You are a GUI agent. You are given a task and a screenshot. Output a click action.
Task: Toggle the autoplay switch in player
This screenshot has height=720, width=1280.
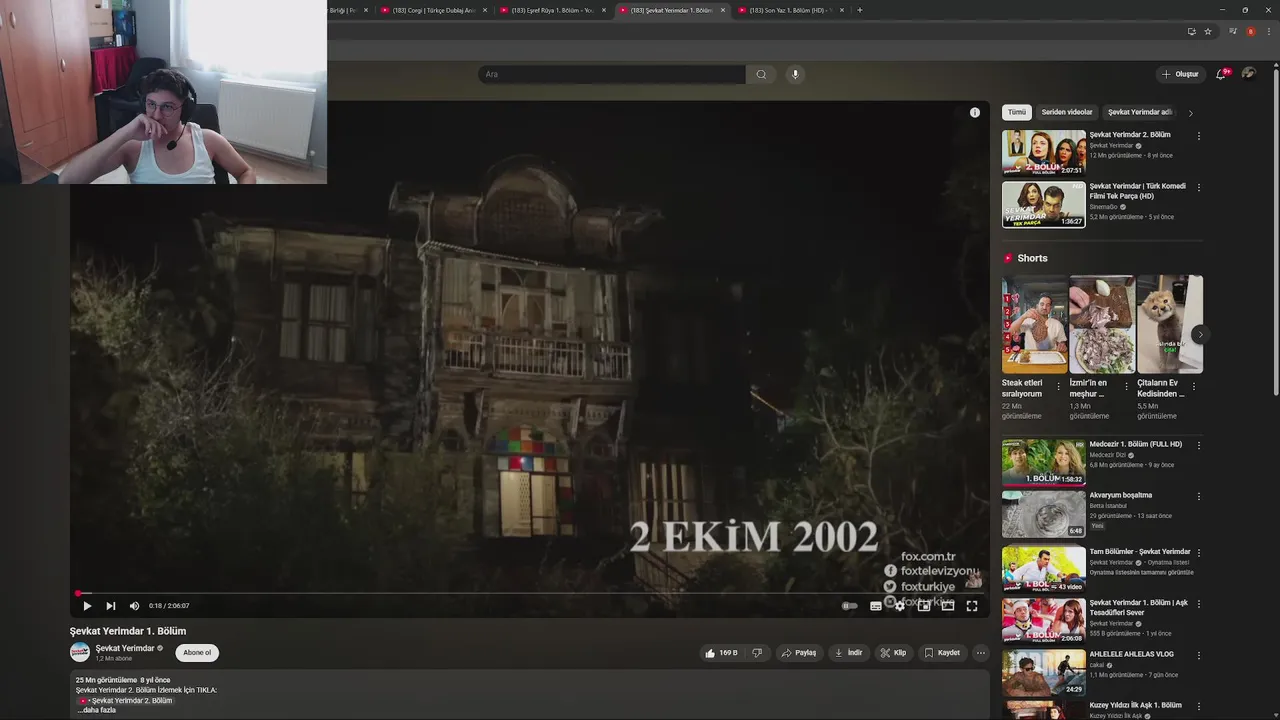(x=850, y=606)
